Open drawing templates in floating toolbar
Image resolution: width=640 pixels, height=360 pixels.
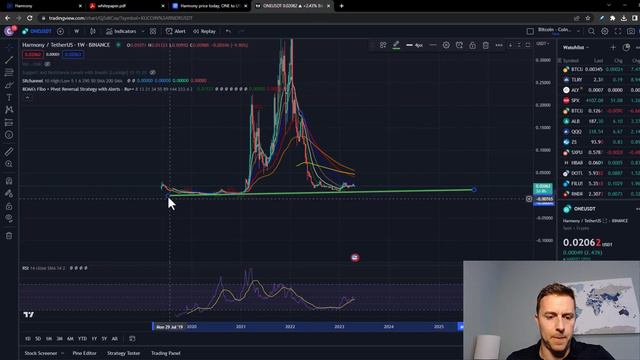pos(383,45)
